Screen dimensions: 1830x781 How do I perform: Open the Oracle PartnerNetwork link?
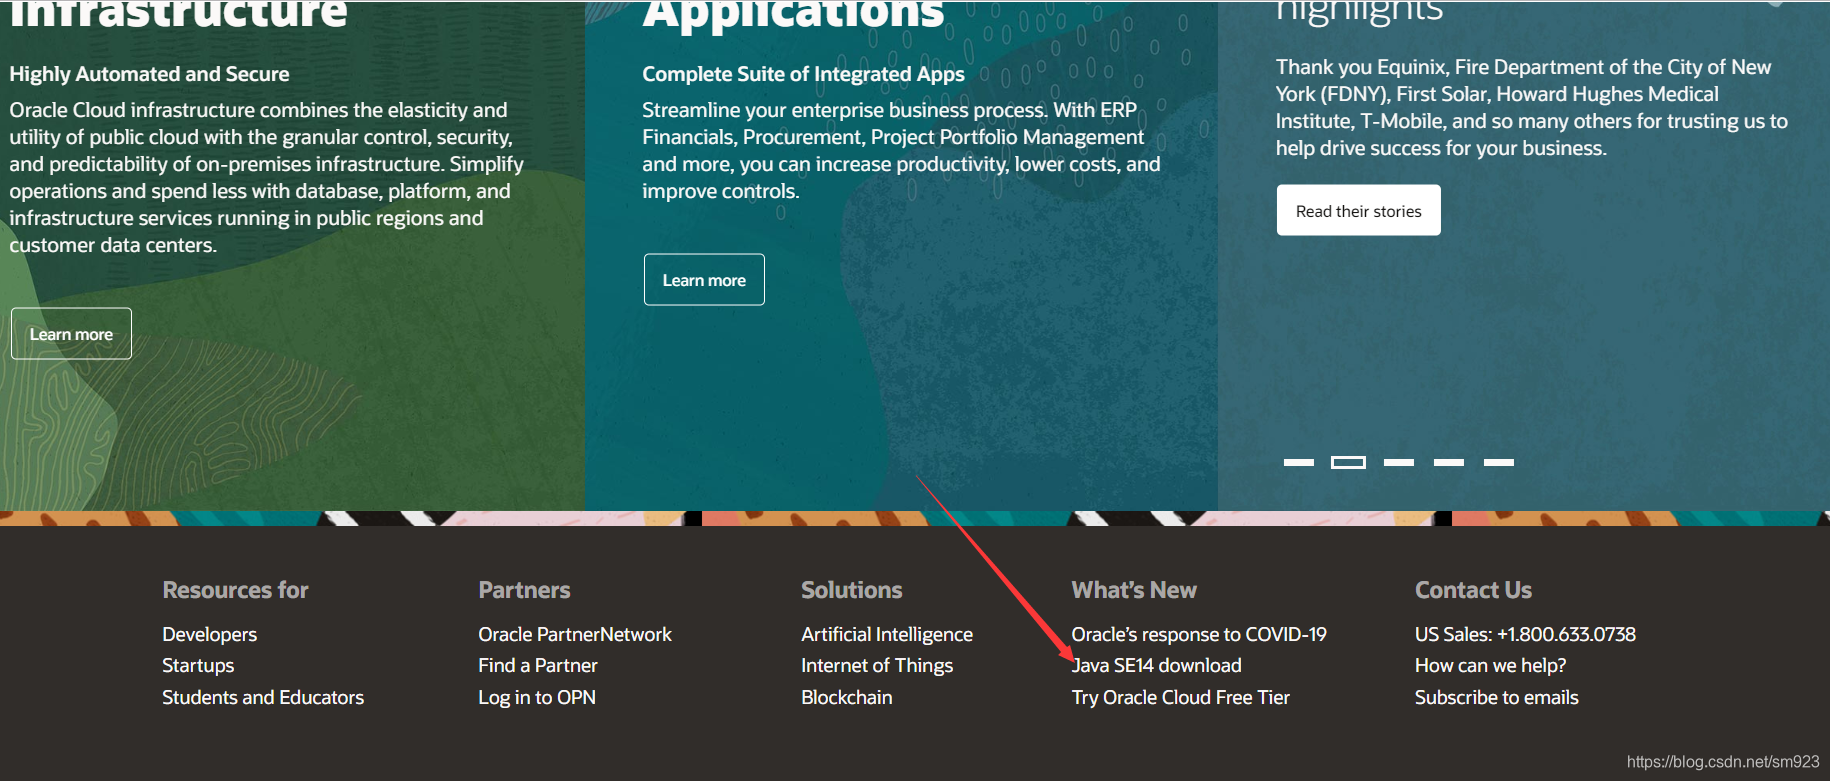pyautogui.click(x=575, y=634)
